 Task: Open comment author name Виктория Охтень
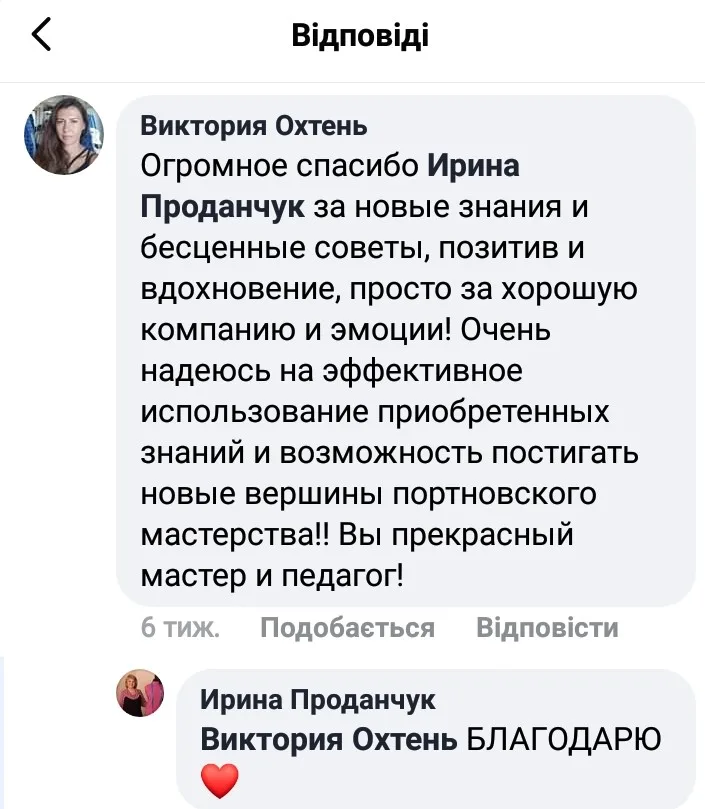point(254,126)
